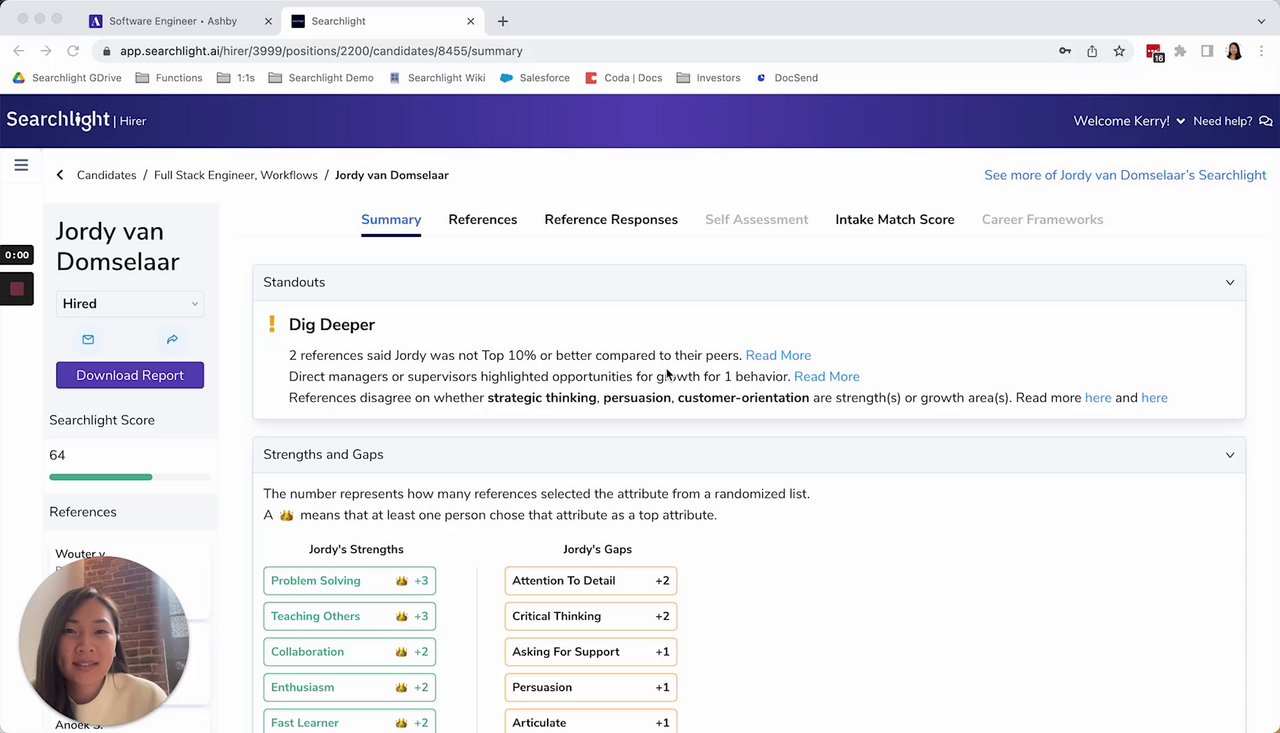Open the Welcome Kerry user menu
Image resolution: width=1280 pixels, height=733 pixels.
[x=1129, y=121]
